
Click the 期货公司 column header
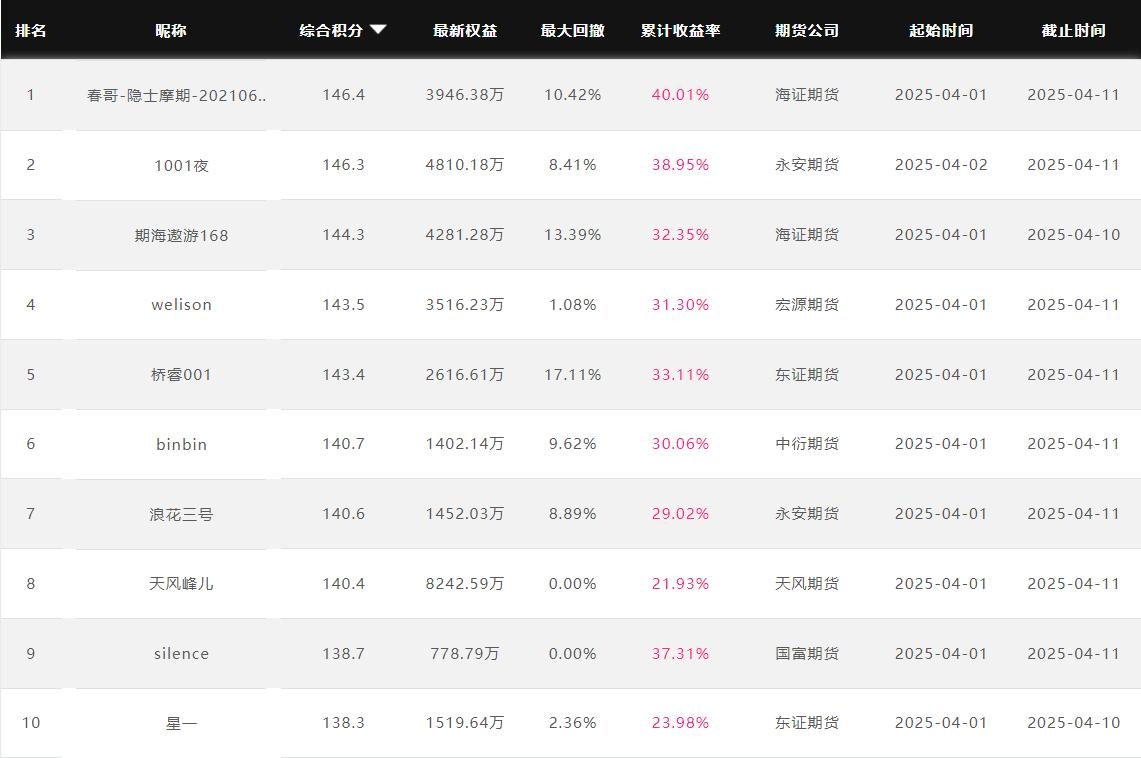coord(807,31)
